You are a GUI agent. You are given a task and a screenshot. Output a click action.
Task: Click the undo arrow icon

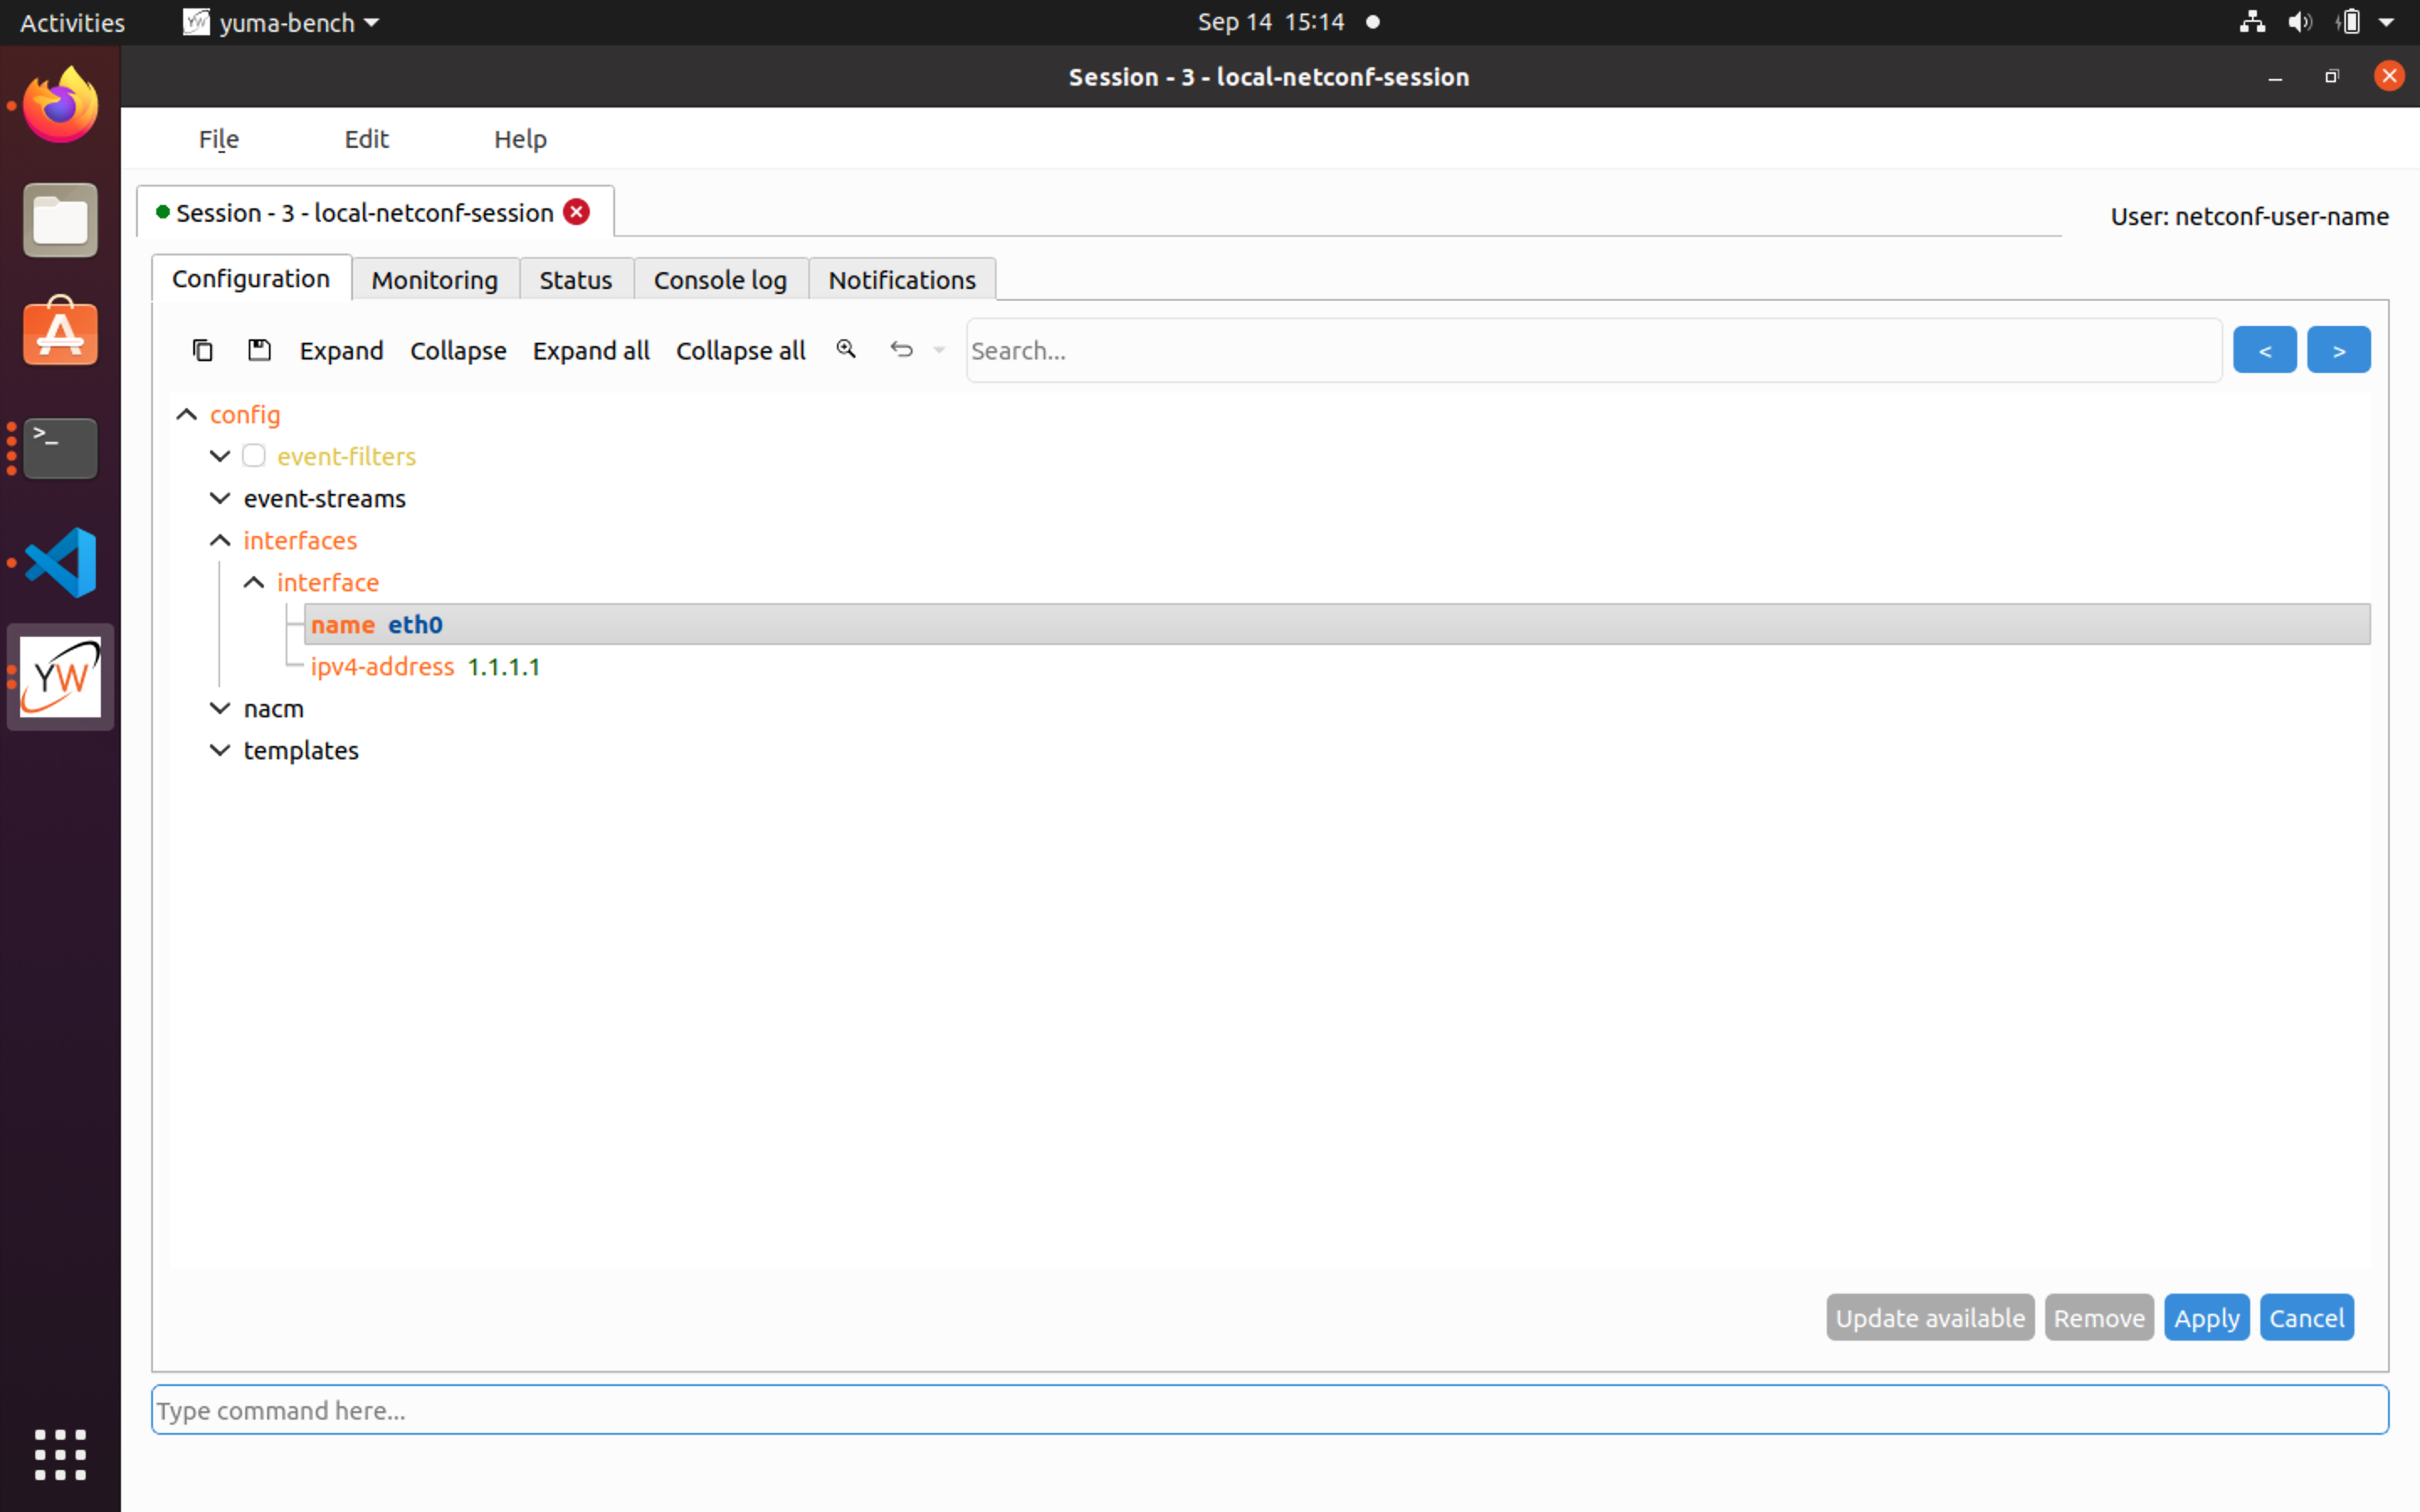click(901, 349)
